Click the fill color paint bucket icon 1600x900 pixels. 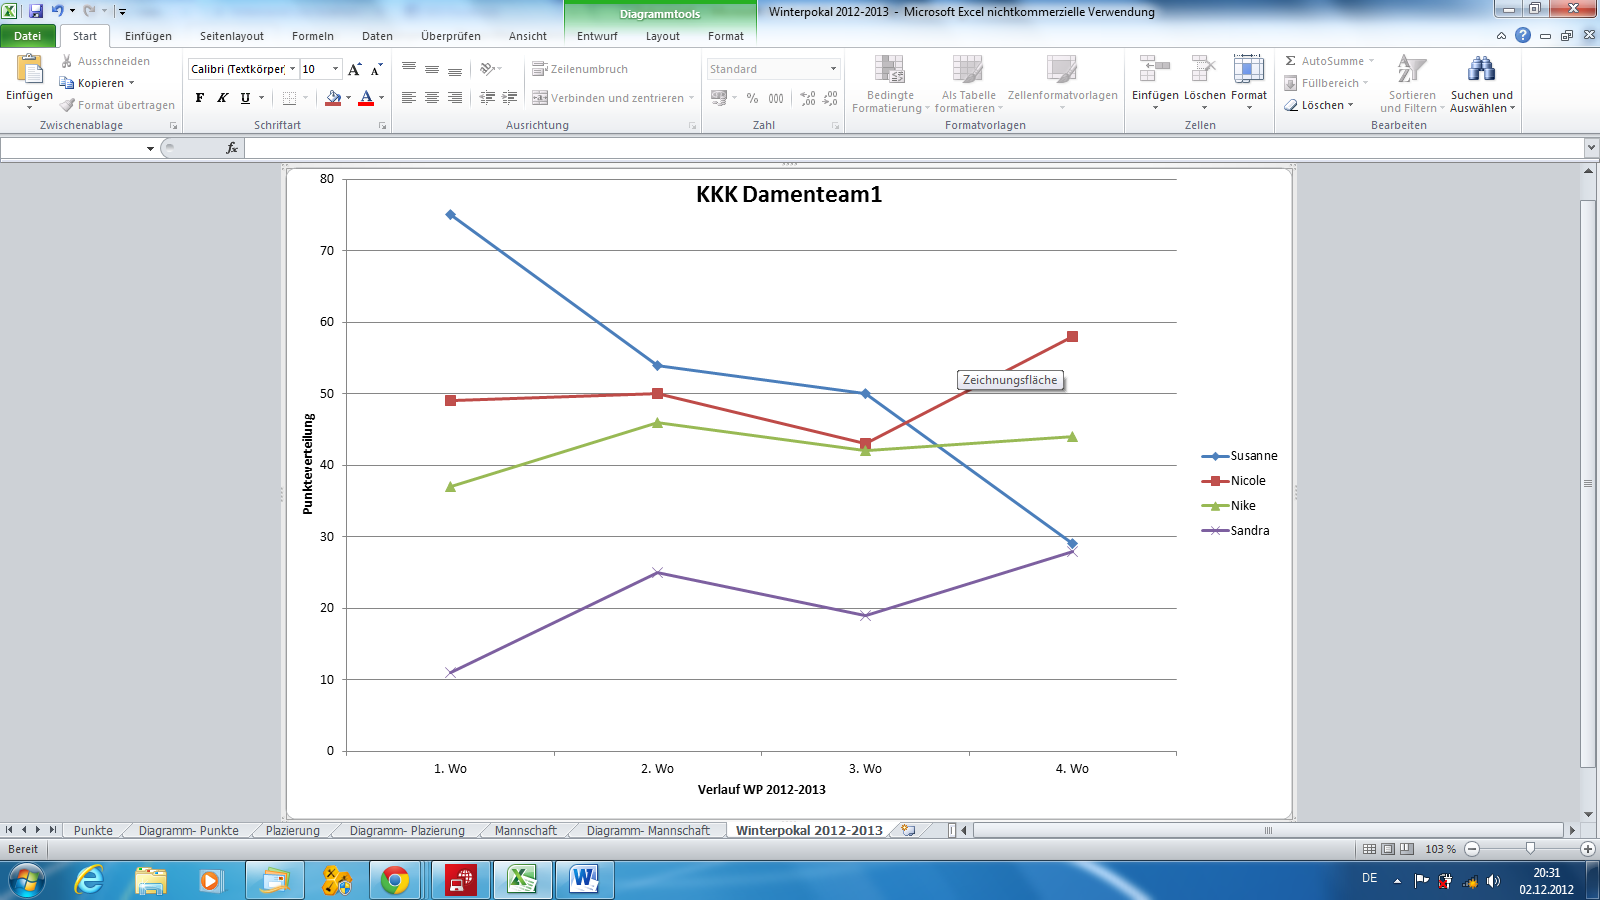333,98
